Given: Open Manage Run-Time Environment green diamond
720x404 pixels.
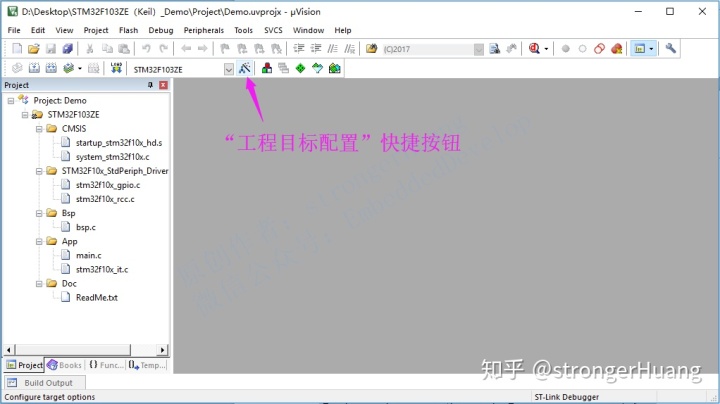Looking at the screenshot, I should tap(300, 68).
